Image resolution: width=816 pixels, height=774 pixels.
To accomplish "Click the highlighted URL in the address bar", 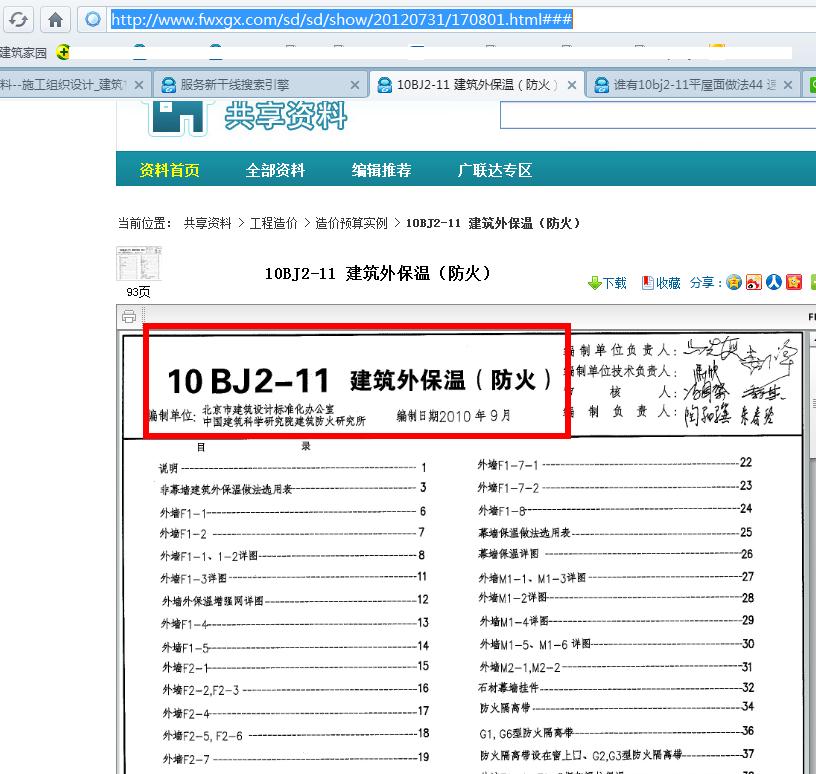I will click(x=341, y=20).
